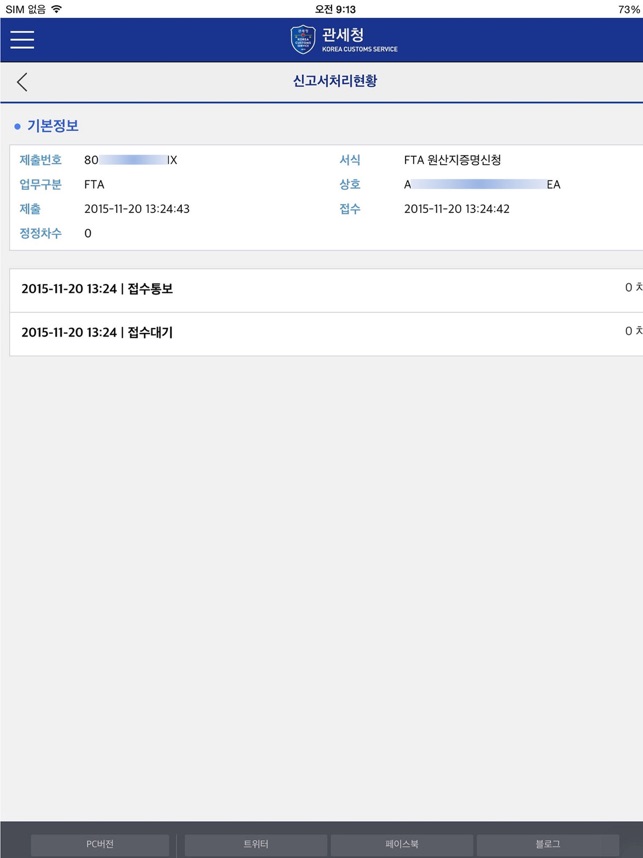The width and height of the screenshot is (643, 858).
Task: Open the 트위터 footer button
Action: (x=256, y=844)
